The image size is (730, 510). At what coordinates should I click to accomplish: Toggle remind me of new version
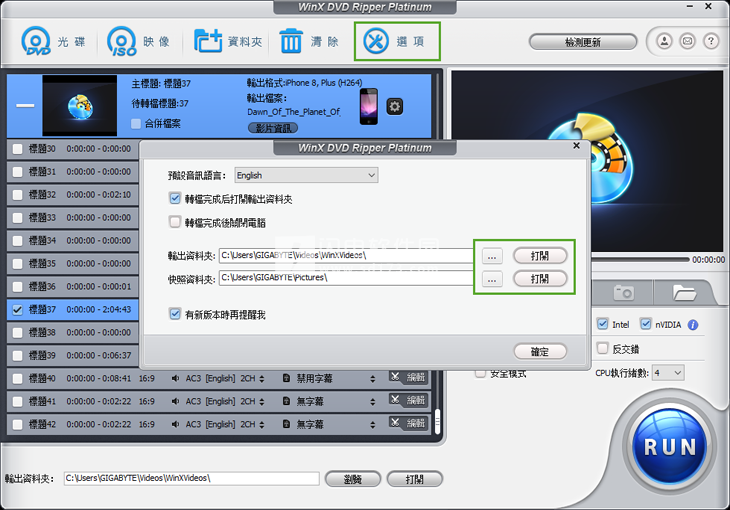[175, 314]
